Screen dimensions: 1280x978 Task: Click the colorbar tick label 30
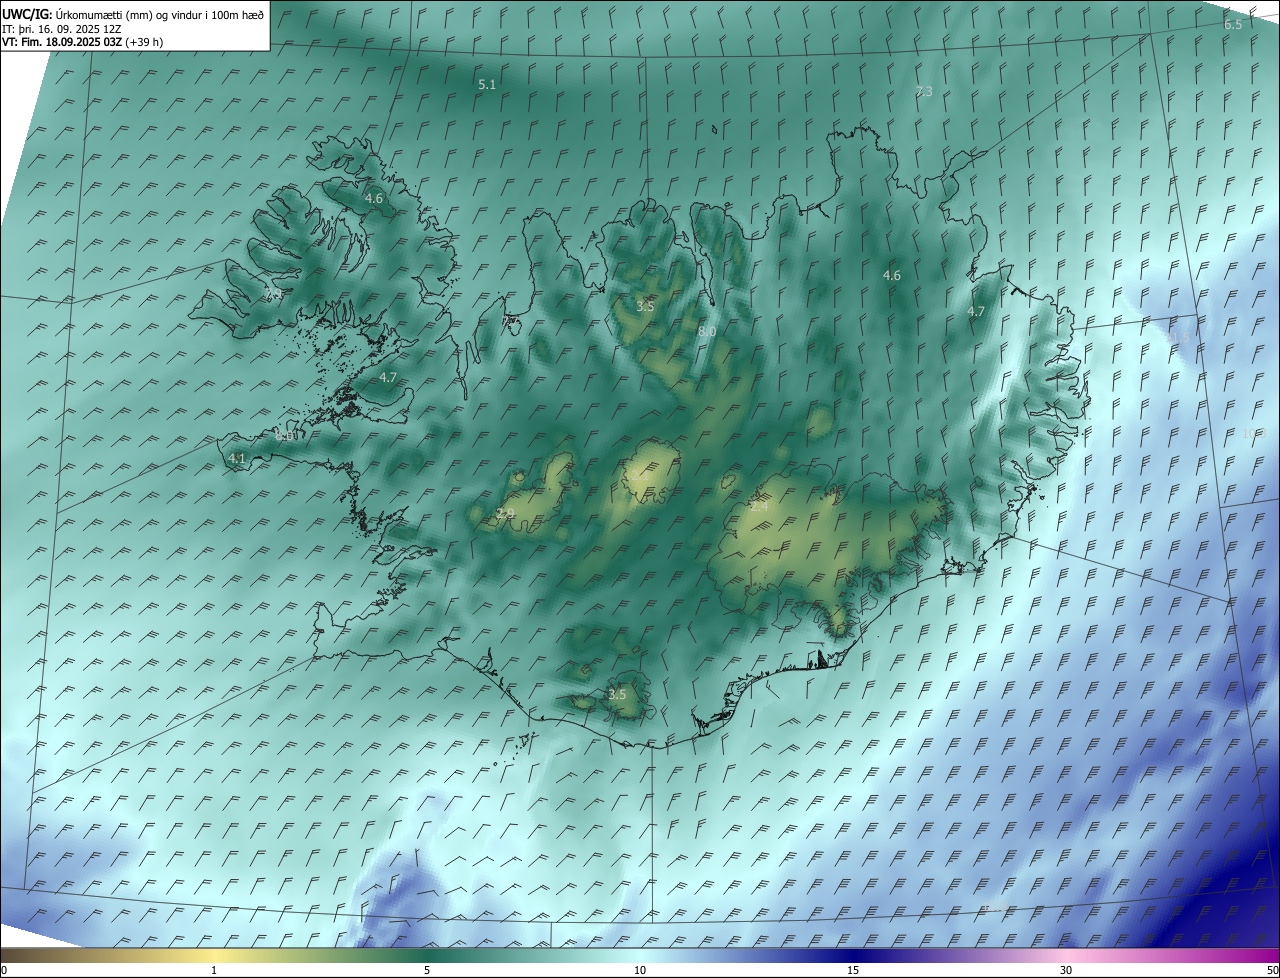point(1066,970)
